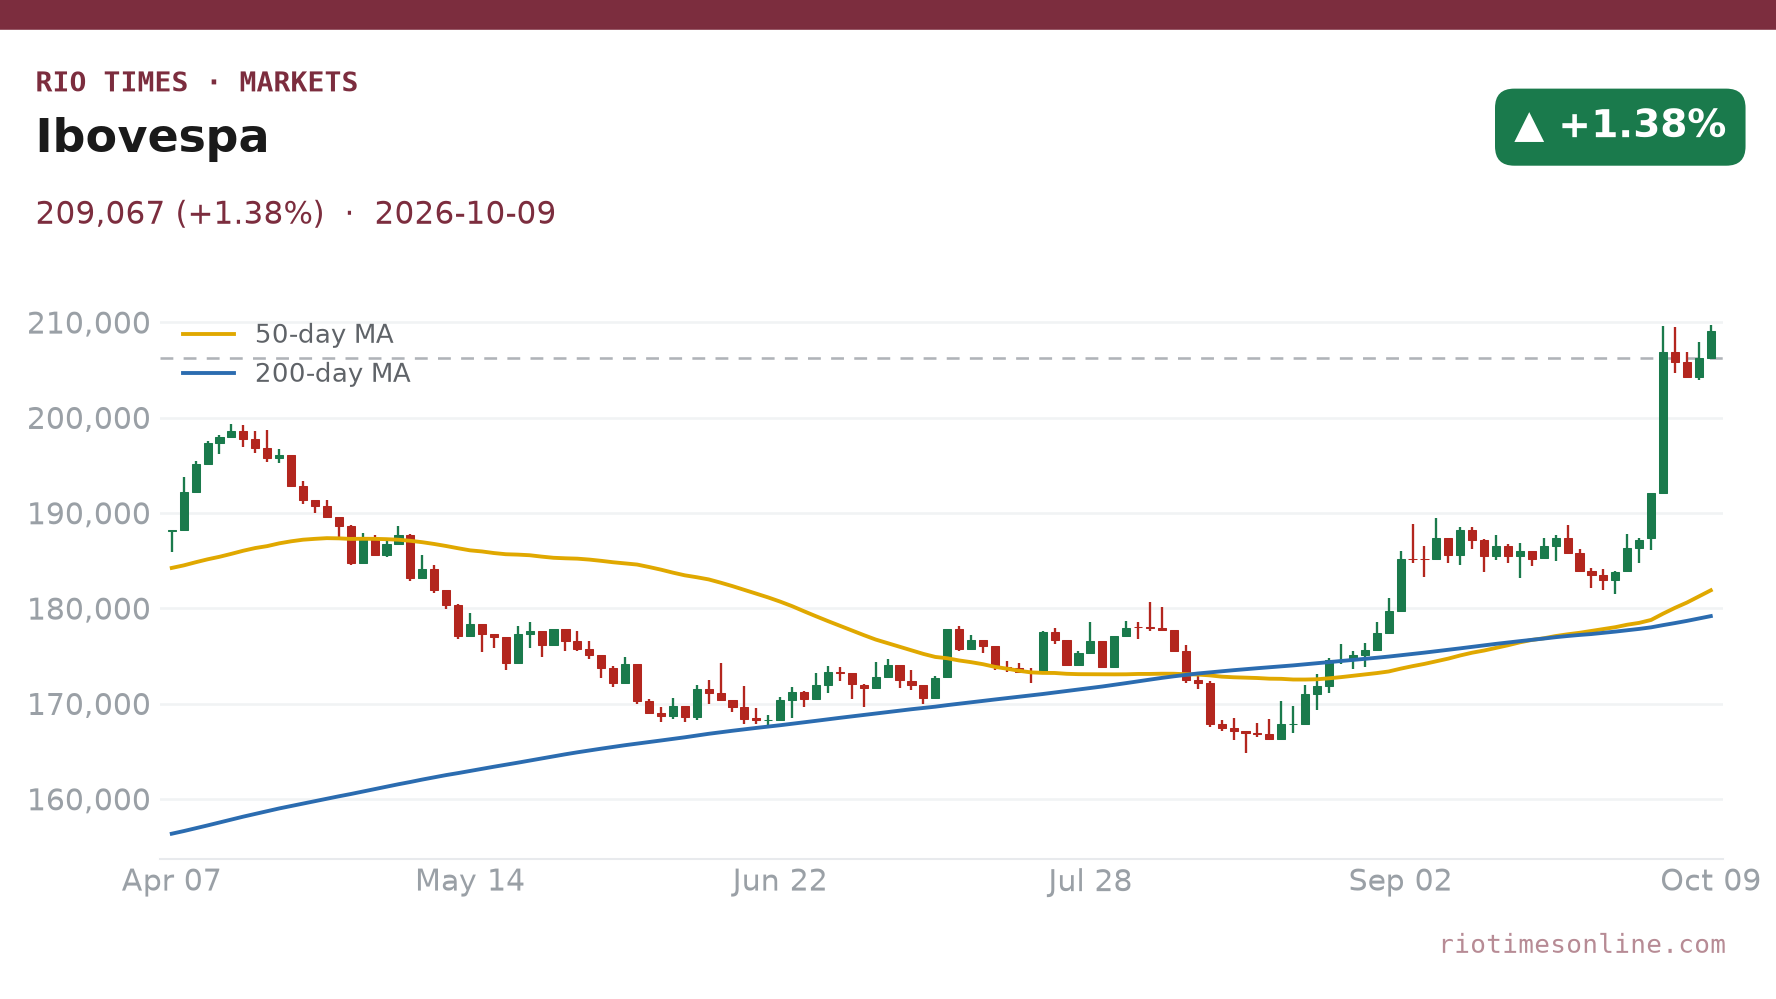Click the blue 200-day MA legend swatch
The image size is (1776, 999).
[x=209, y=373]
